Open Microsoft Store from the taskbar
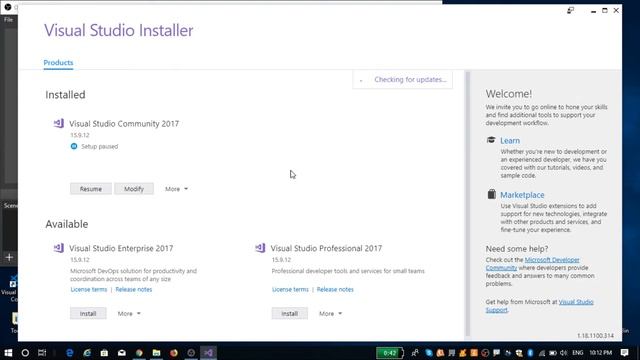 pos(104,353)
